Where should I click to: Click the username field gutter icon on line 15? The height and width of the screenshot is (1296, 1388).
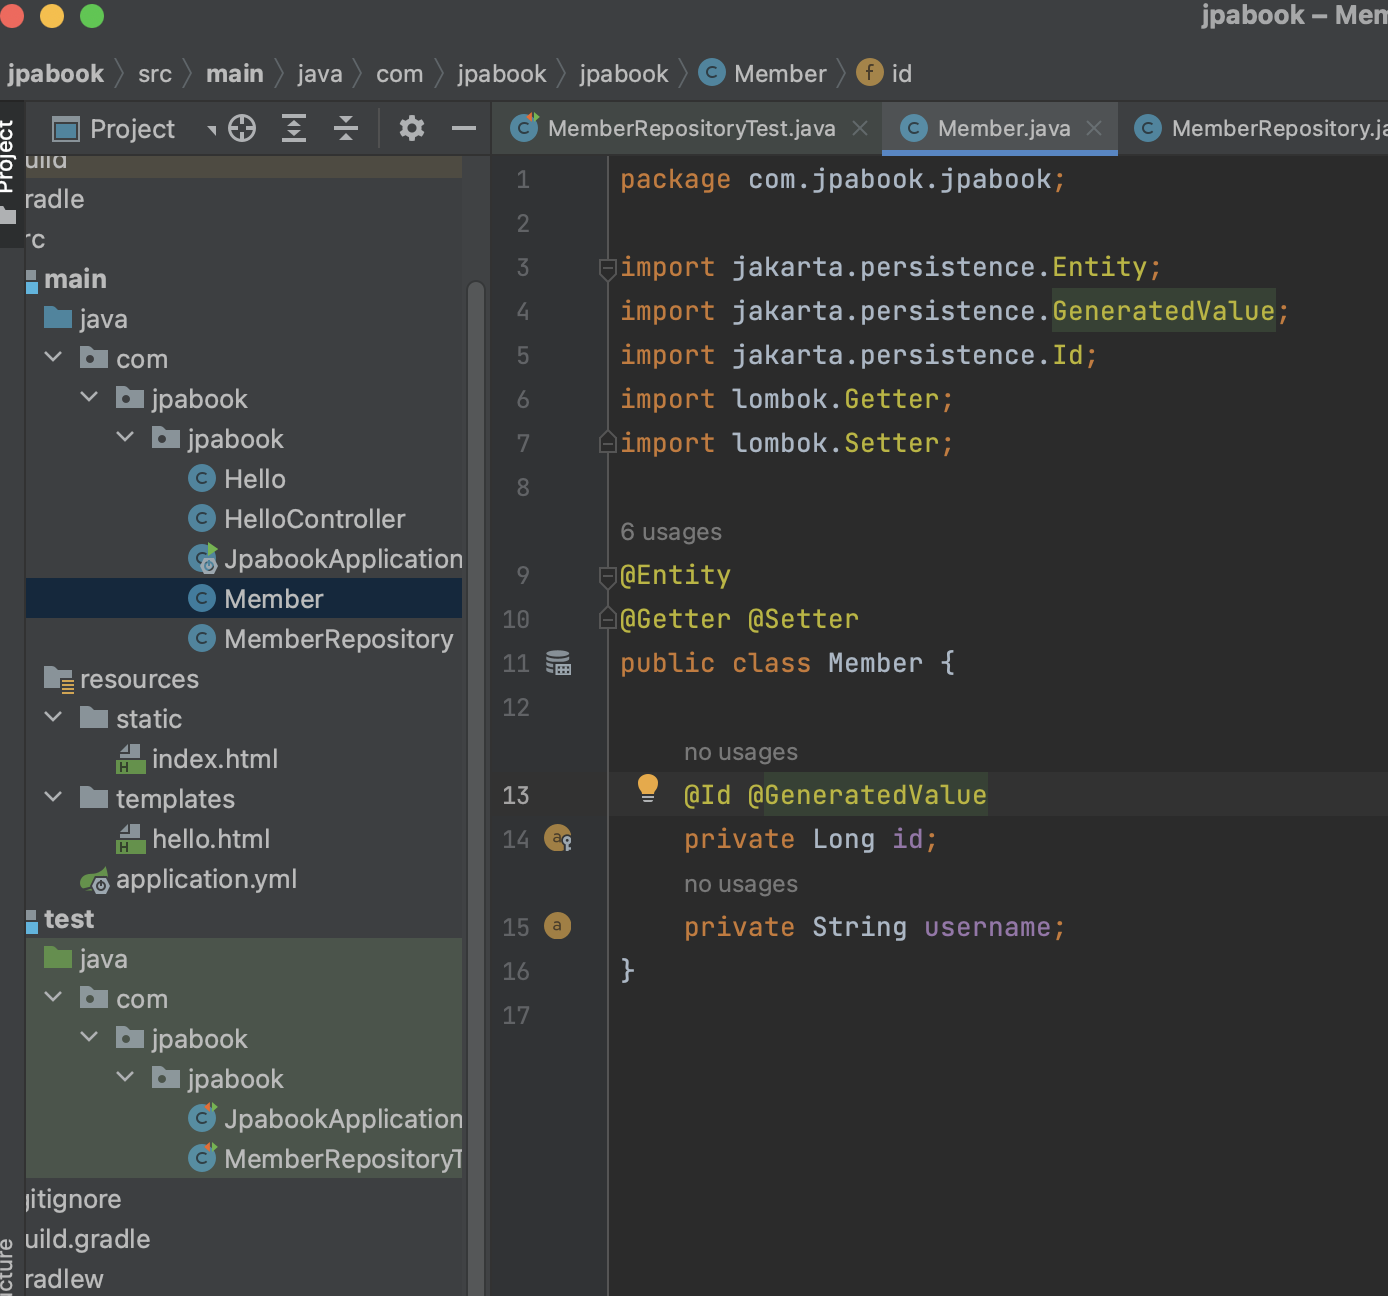click(557, 926)
